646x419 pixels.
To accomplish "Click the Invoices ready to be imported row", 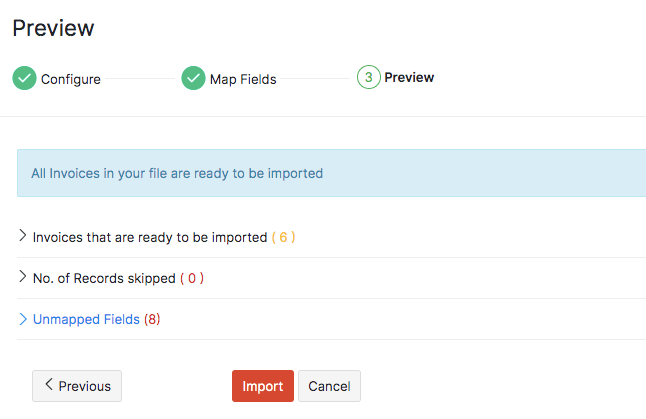I will 150,238.
